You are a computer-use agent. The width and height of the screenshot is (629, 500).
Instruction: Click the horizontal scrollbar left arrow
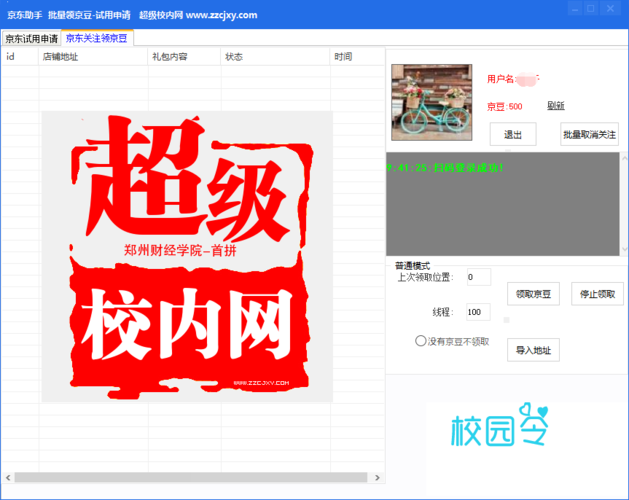pos(8,478)
